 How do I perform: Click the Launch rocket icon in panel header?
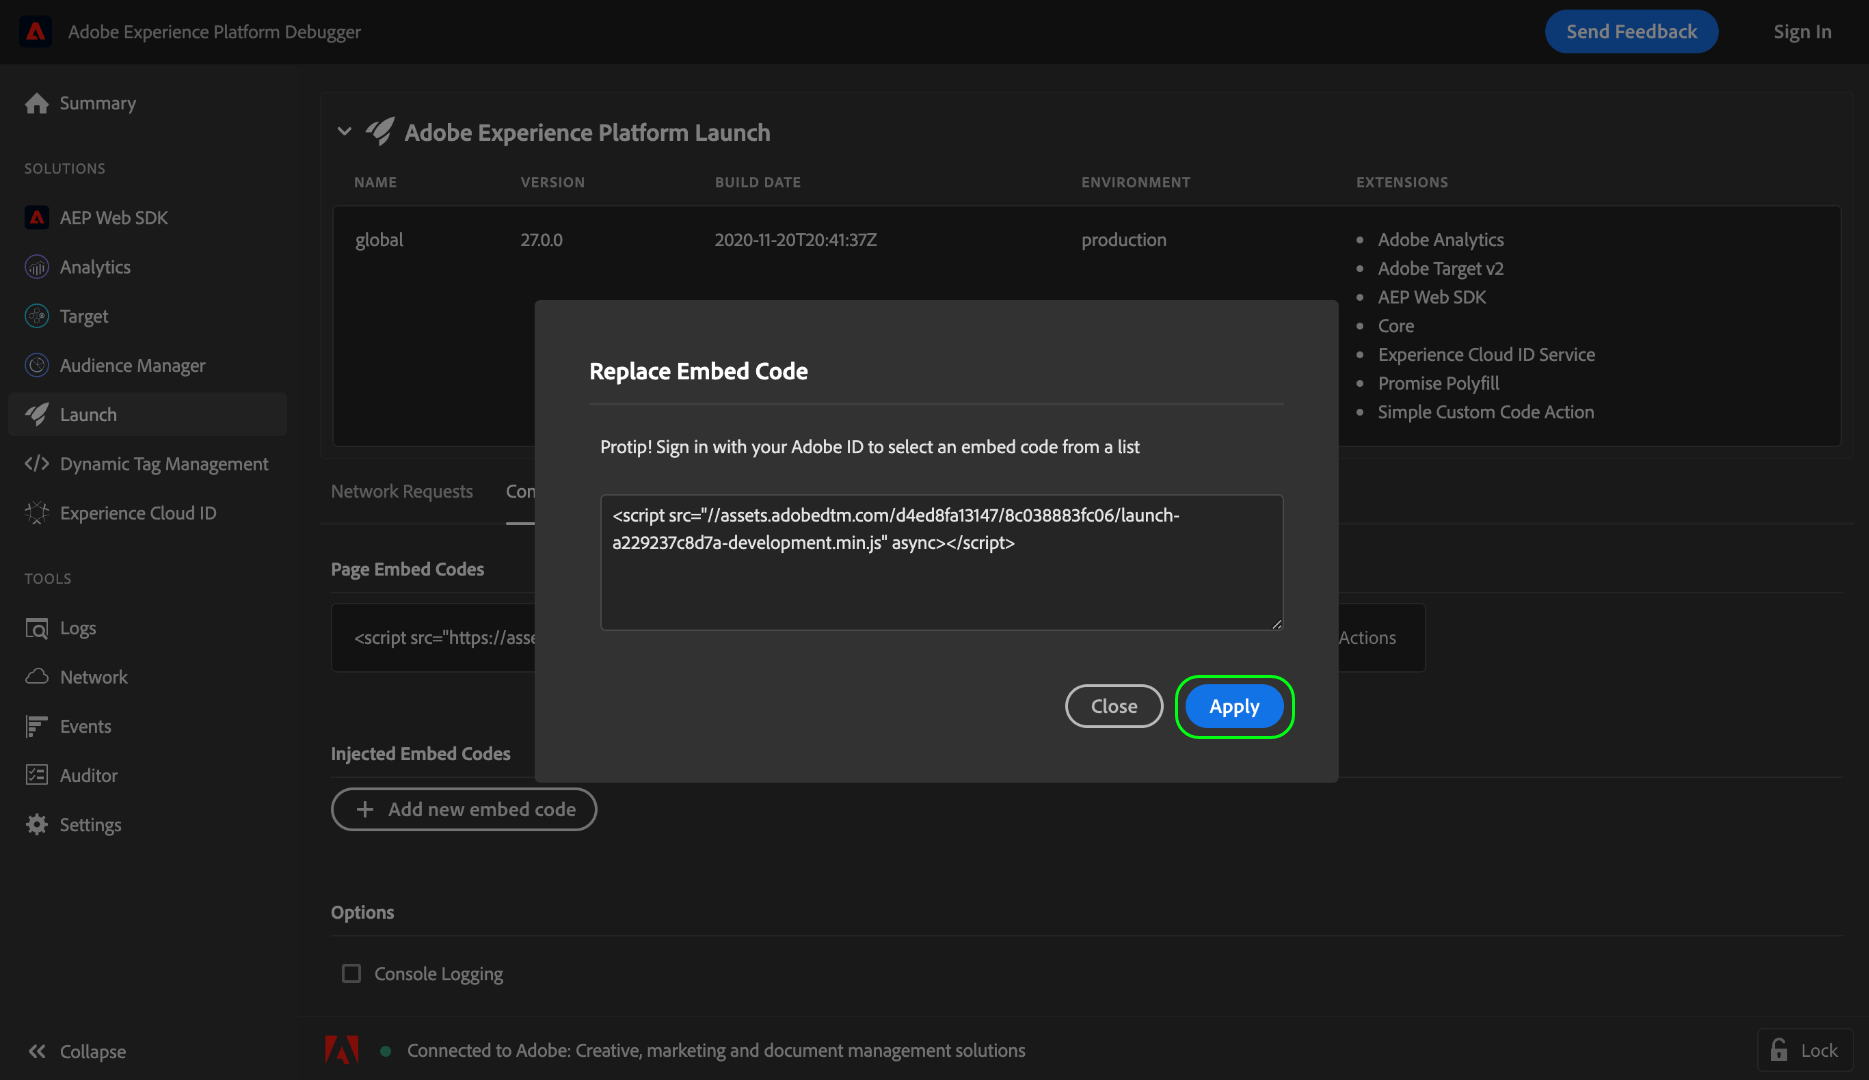[x=379, y=132]
